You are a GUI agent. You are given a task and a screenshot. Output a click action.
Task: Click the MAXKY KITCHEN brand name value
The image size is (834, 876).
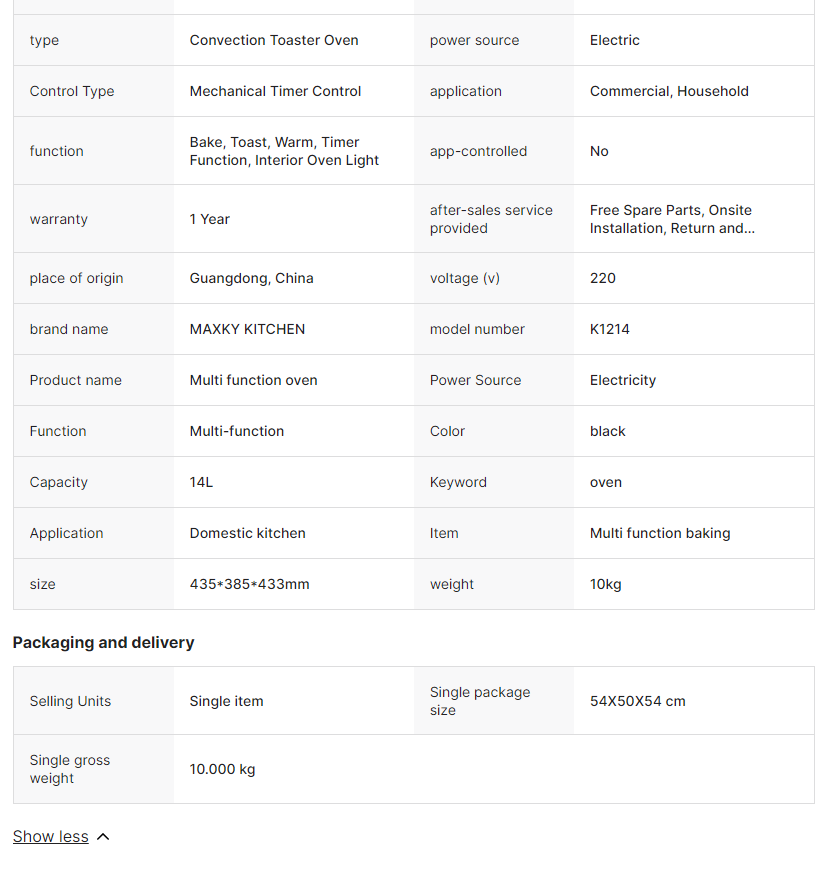[247, 329]
